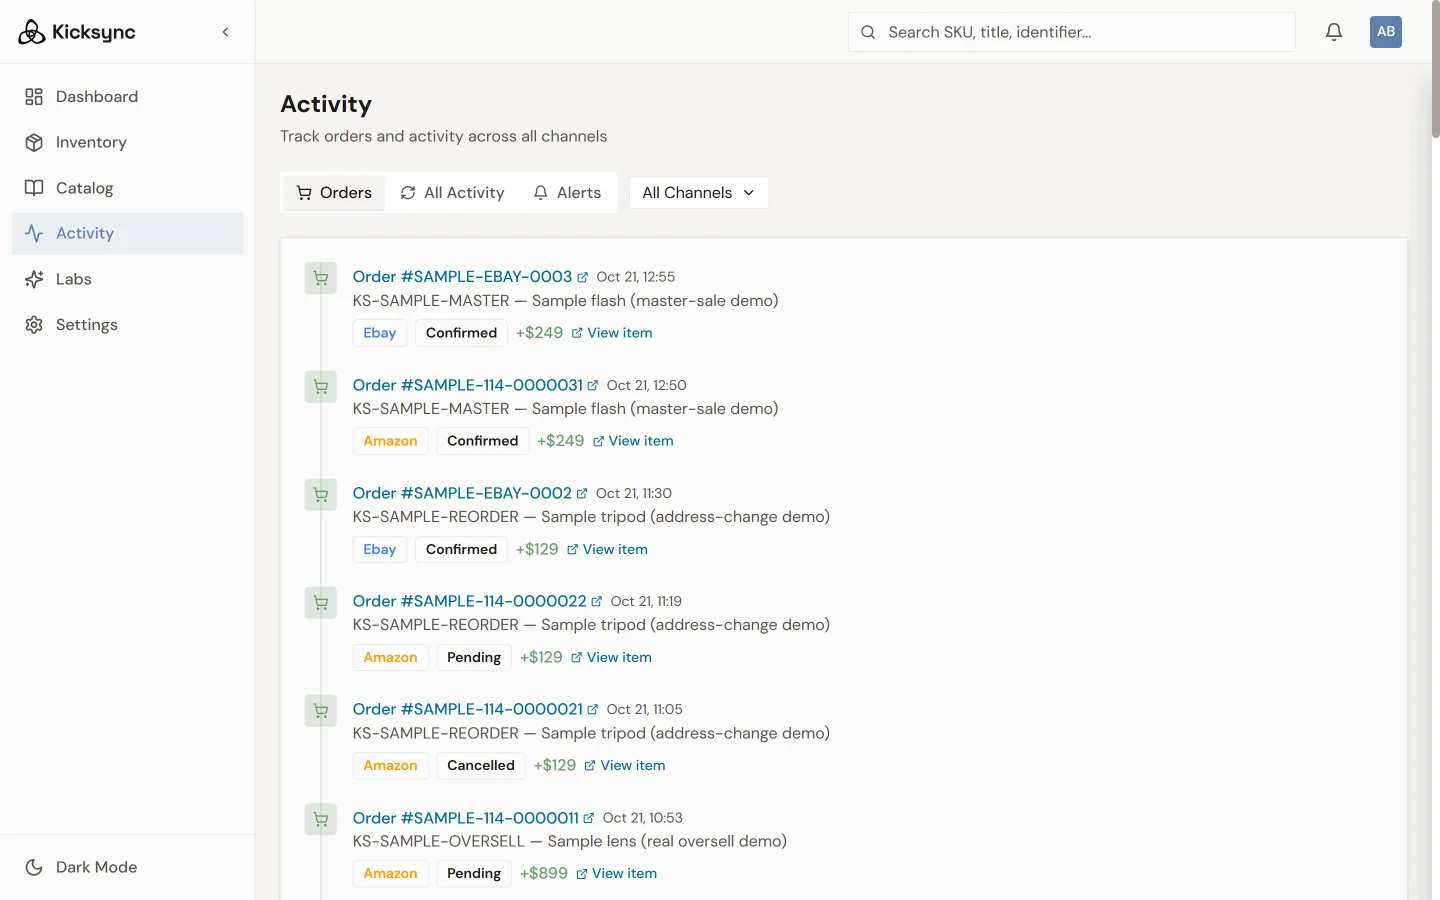Click the +$899 amount text
This screenshot has width=1440, height=900.
coord(544,873)
